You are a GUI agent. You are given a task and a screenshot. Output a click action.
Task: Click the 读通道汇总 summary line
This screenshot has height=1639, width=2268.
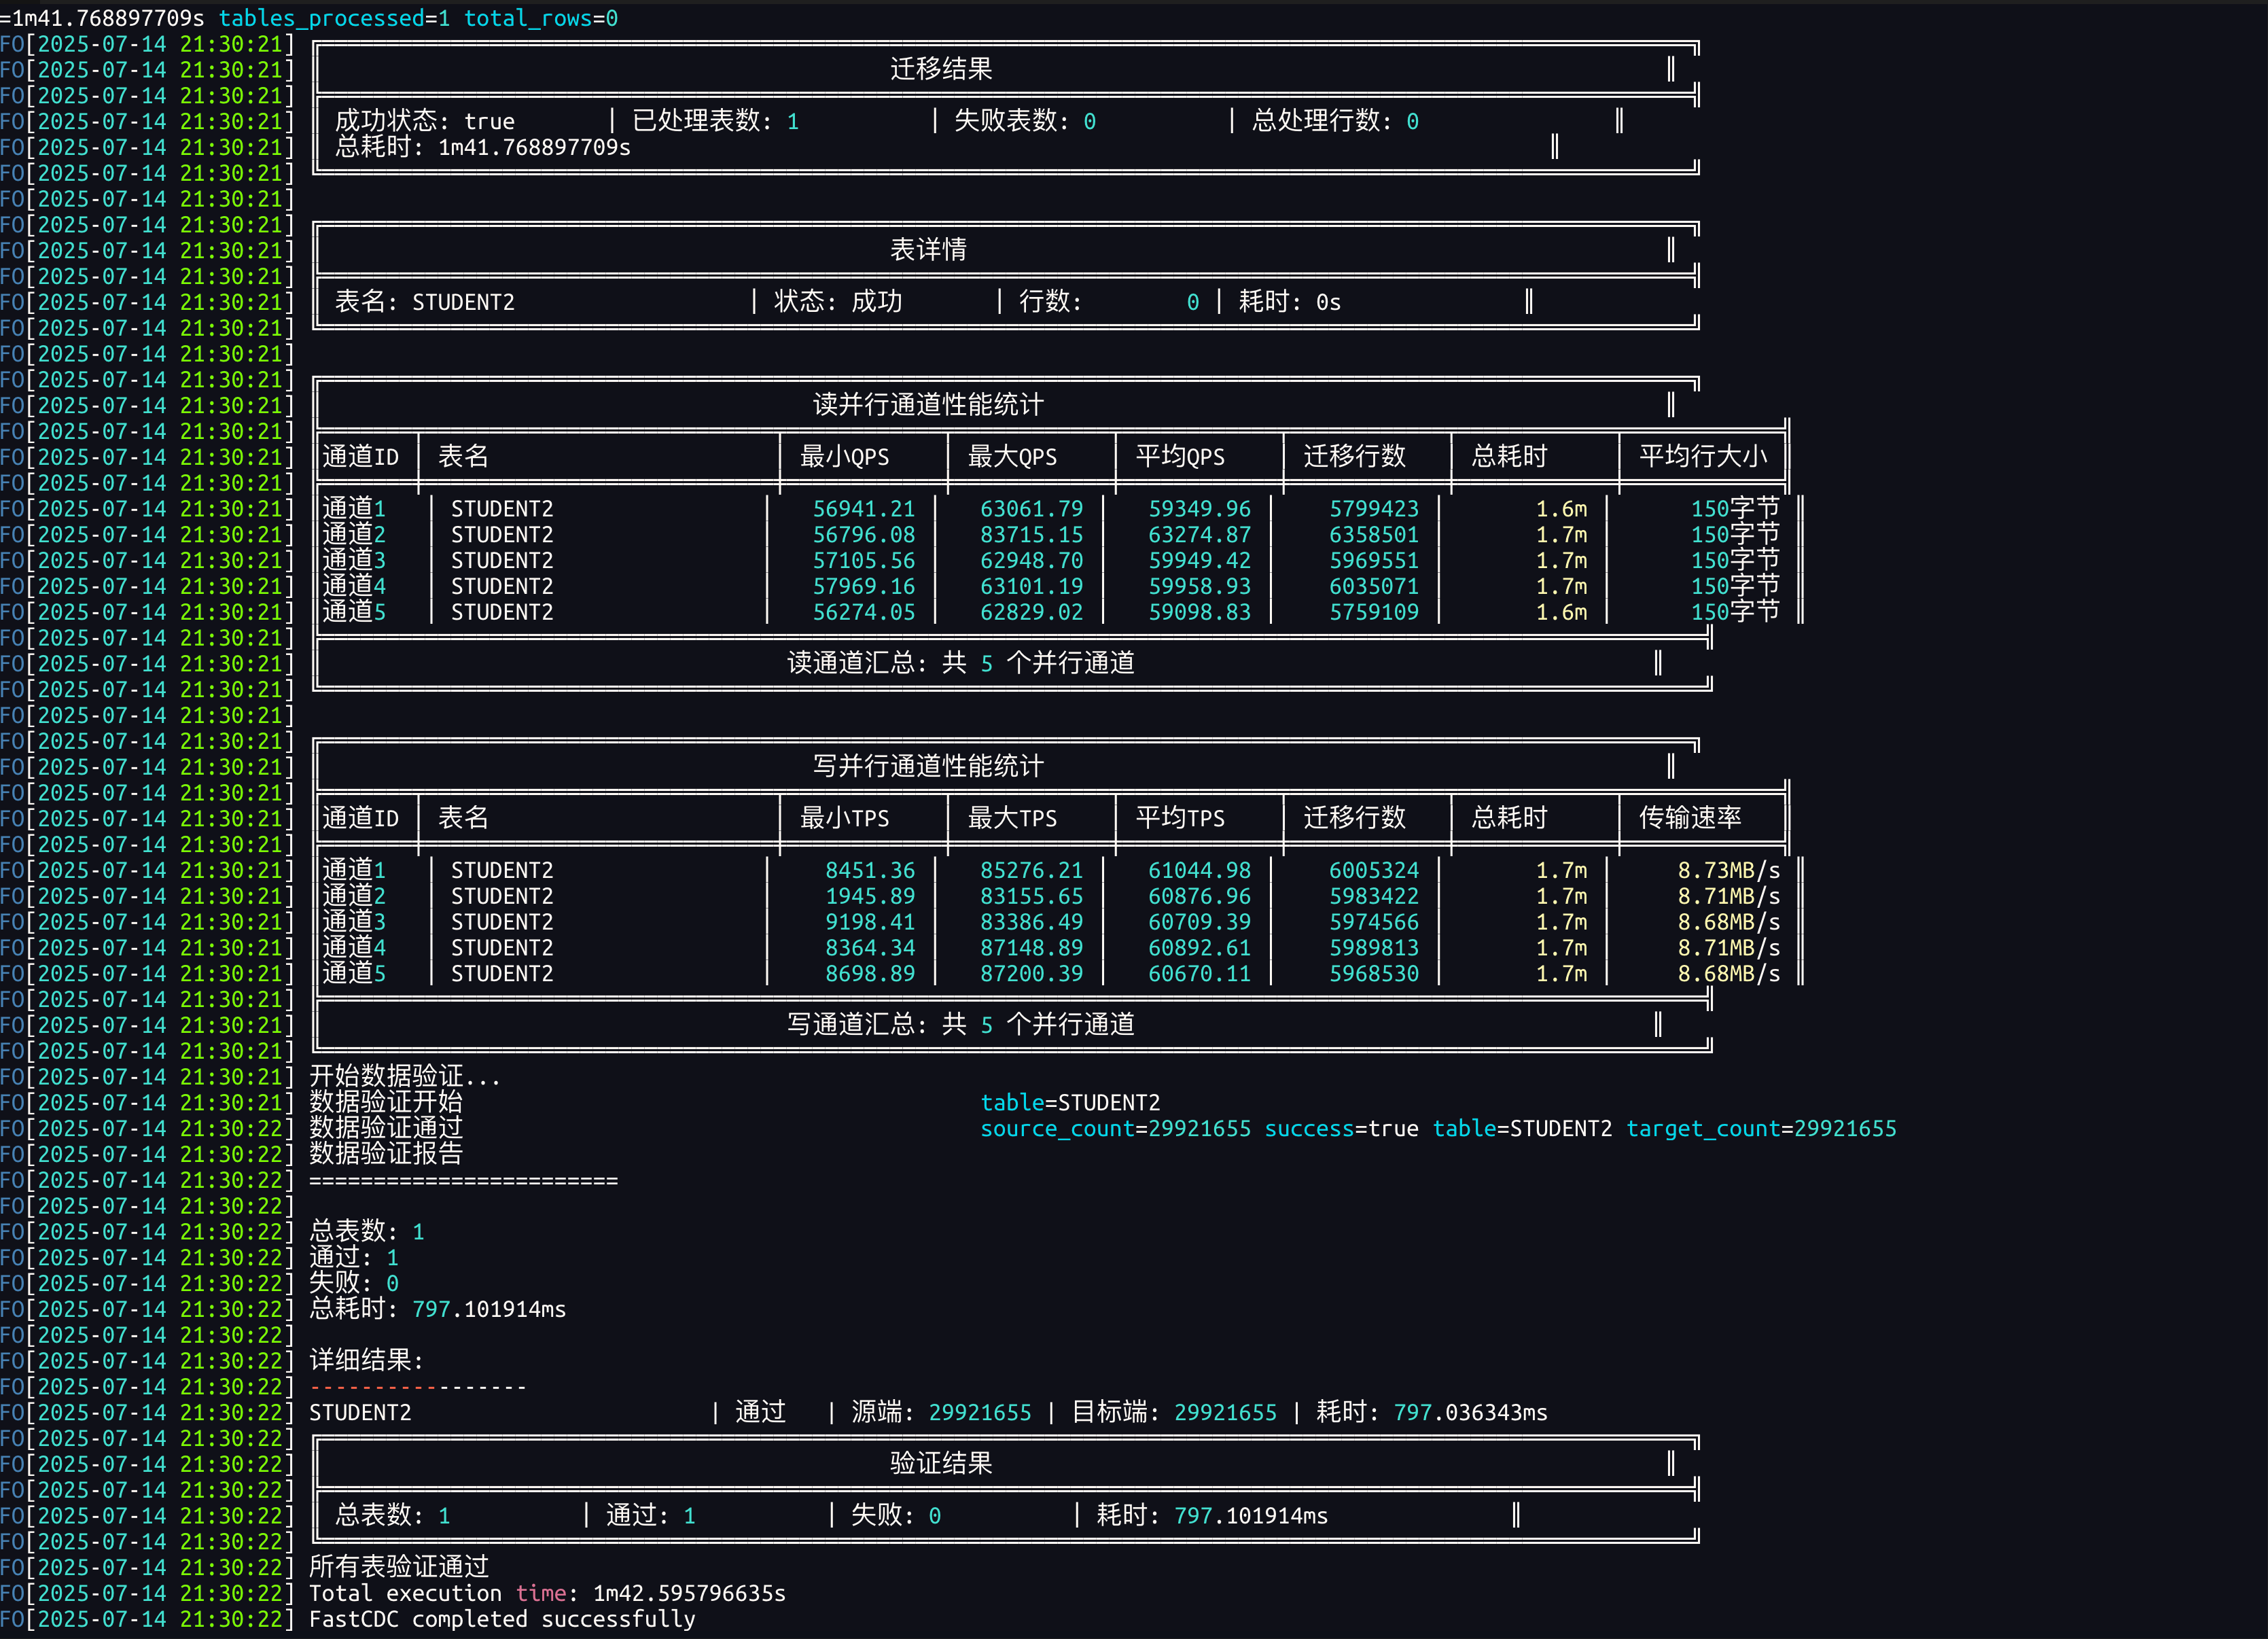pos(960,663)
